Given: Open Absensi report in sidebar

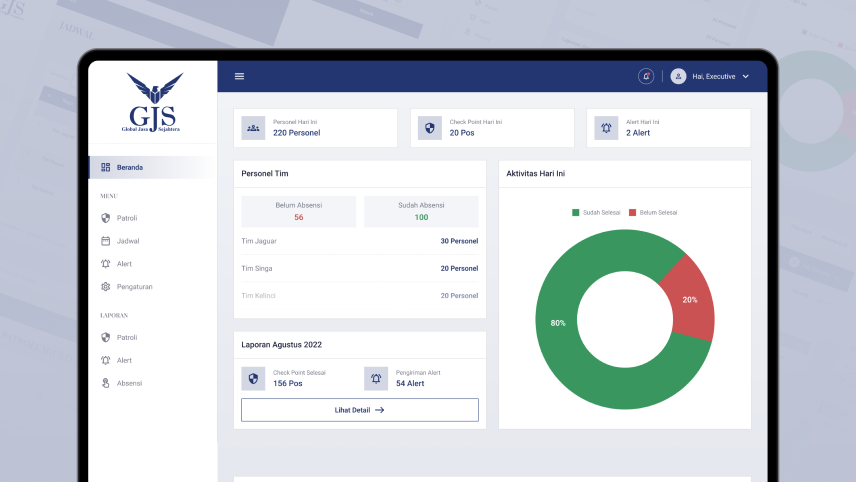Looking at the screenshot, I should [x=129, y=383].
